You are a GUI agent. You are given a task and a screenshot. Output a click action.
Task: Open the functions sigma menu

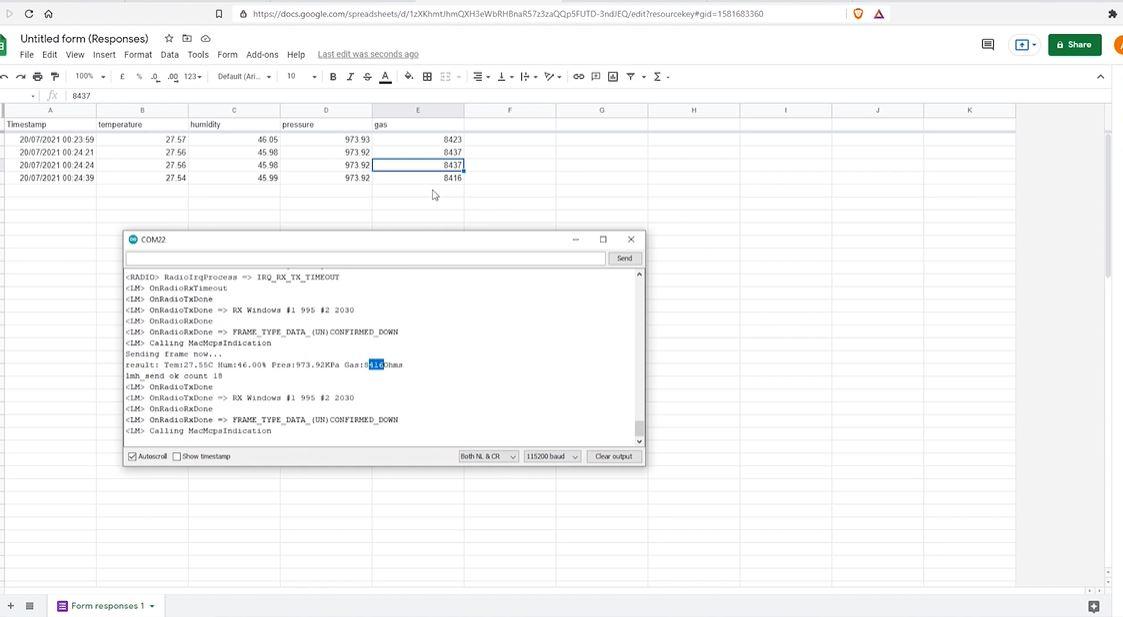[660, 77]
